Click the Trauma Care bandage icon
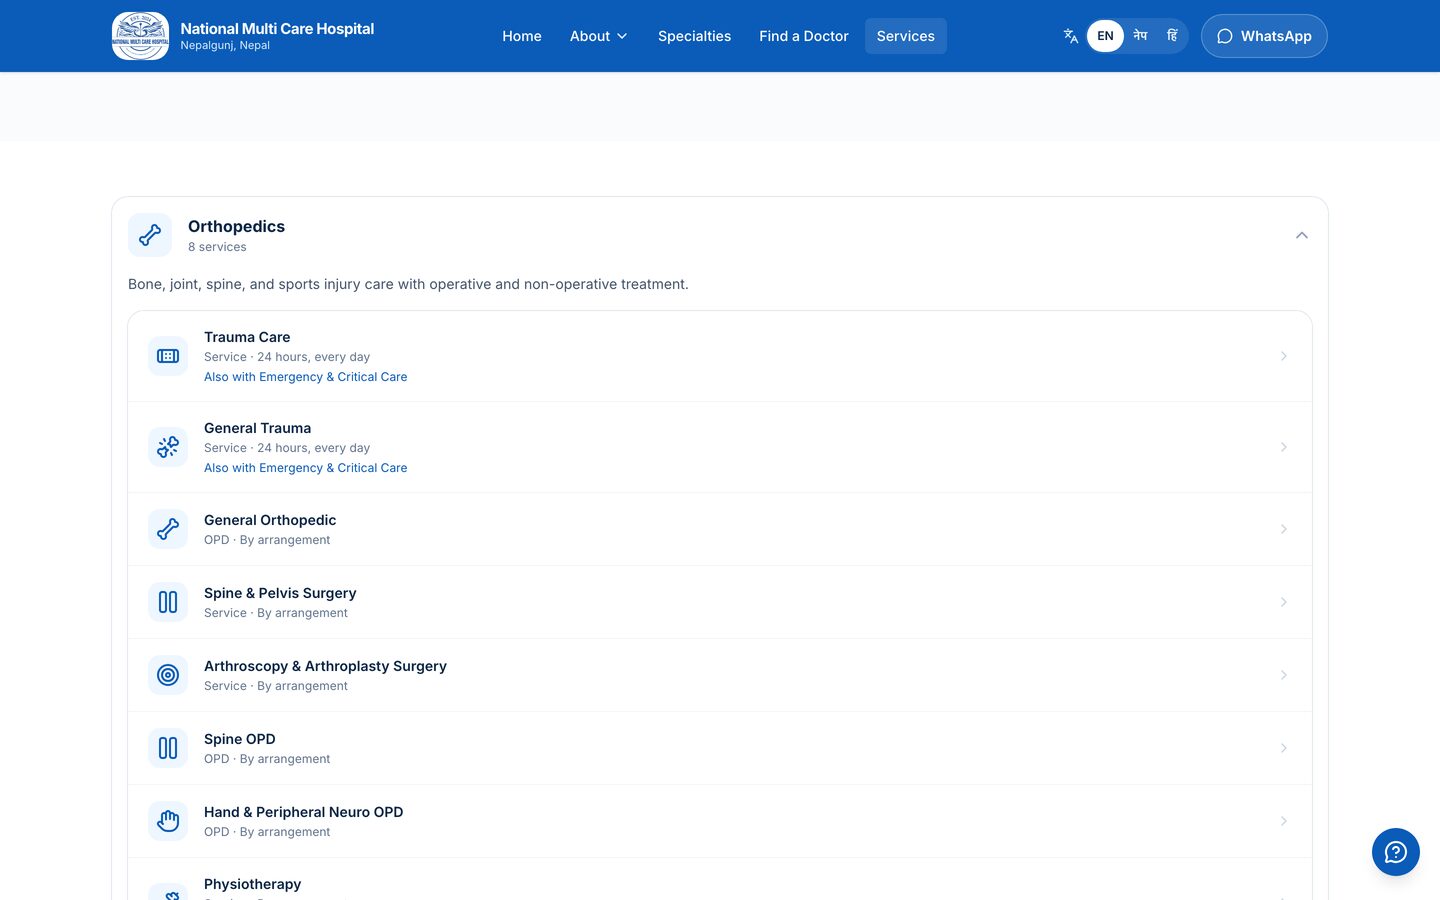The image size is (1440, 900). [x=168, y=356]
